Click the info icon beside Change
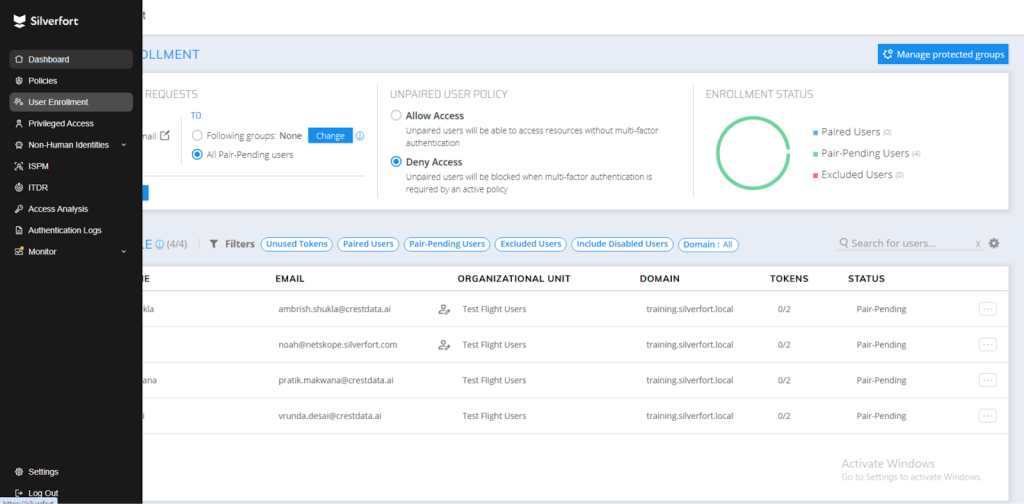The height and width of the screenshot is (504, 1024). [360, 136]
